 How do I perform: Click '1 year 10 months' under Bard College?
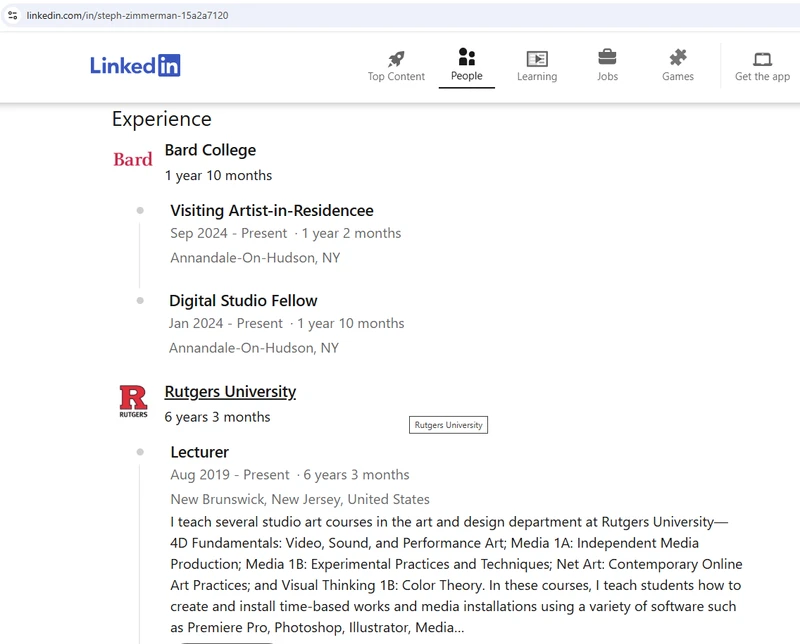tap(218, 176)
